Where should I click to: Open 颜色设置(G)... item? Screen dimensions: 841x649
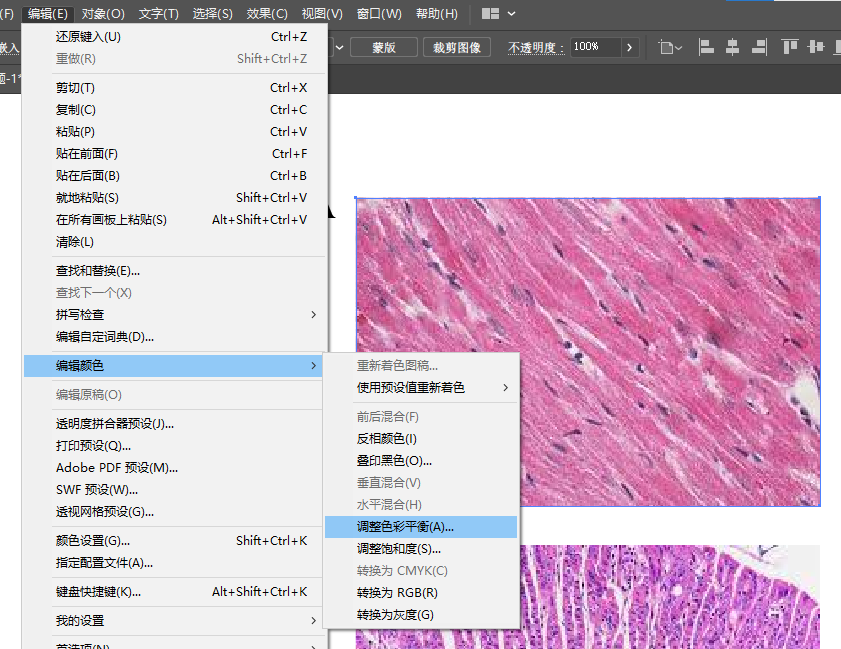point(174,541)
